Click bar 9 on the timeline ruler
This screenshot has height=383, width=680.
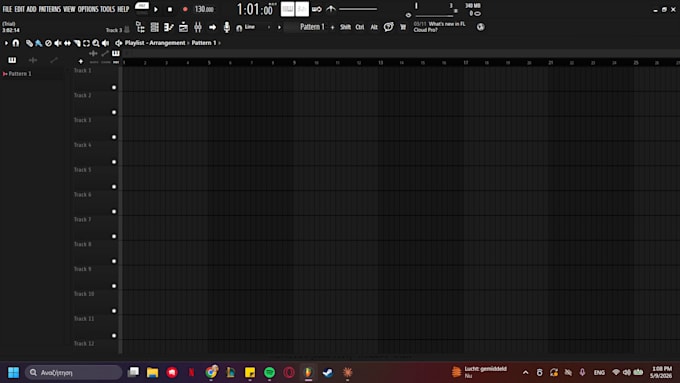(294, 63)
